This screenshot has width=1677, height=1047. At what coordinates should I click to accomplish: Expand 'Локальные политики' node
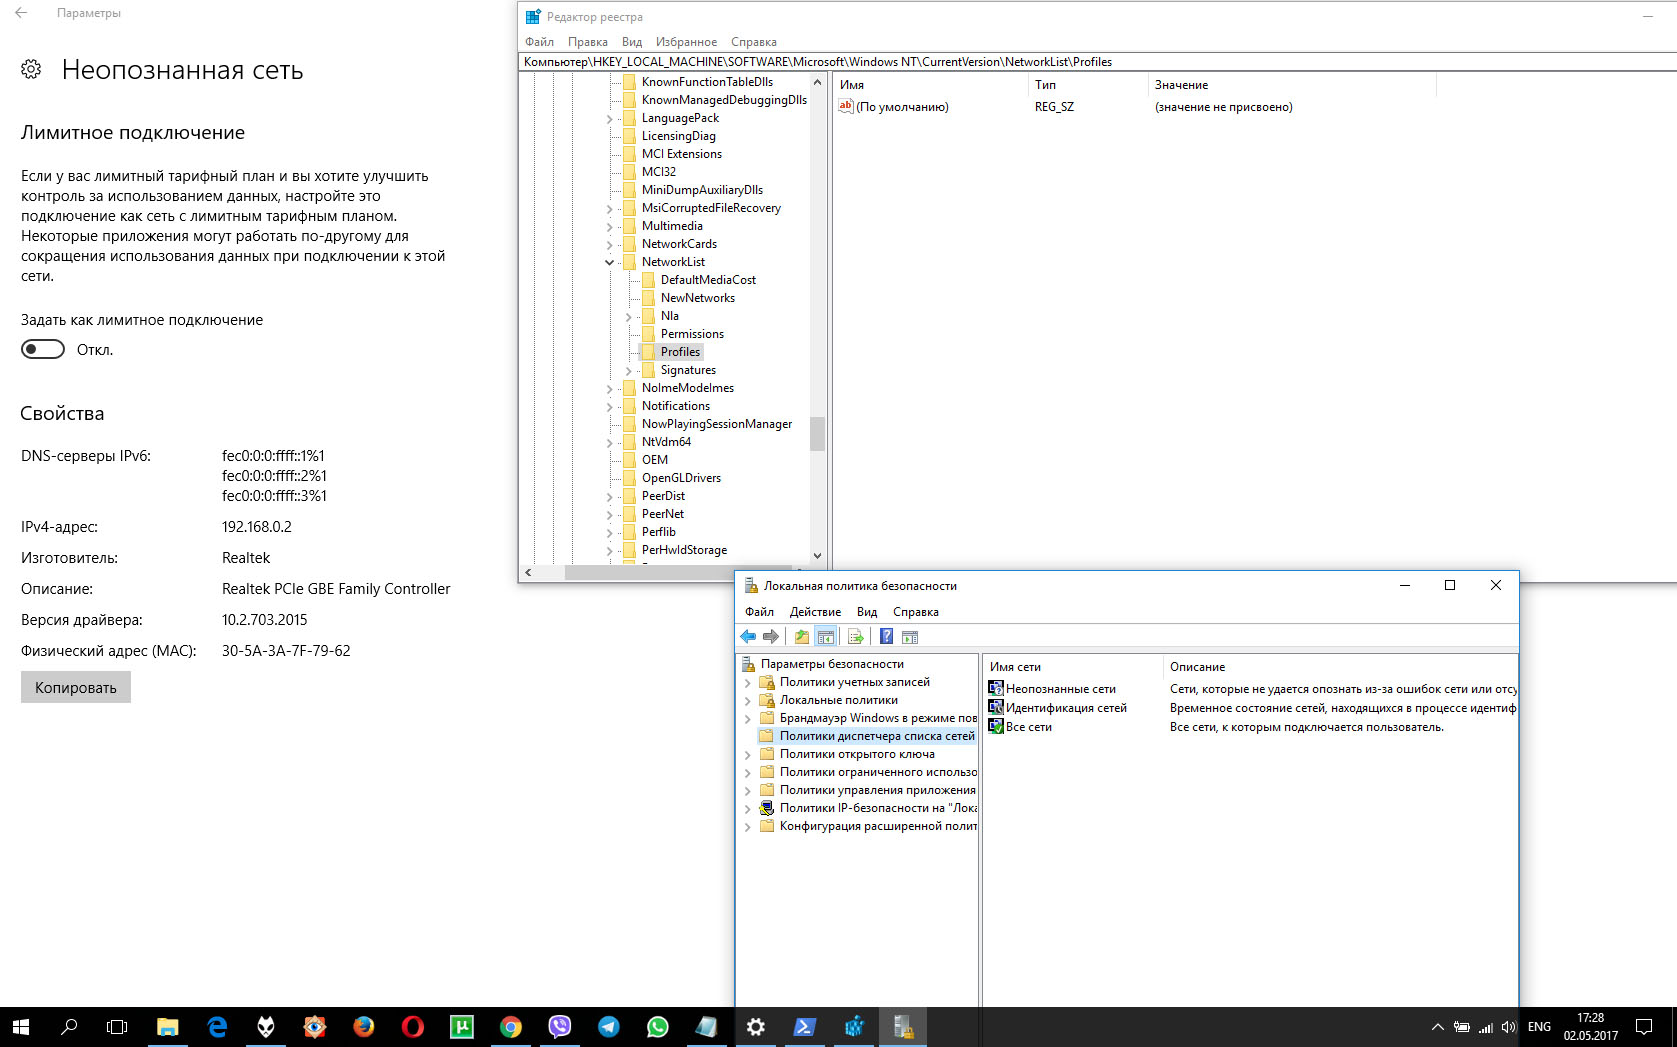pyautogui.click(x=747, y=700)
